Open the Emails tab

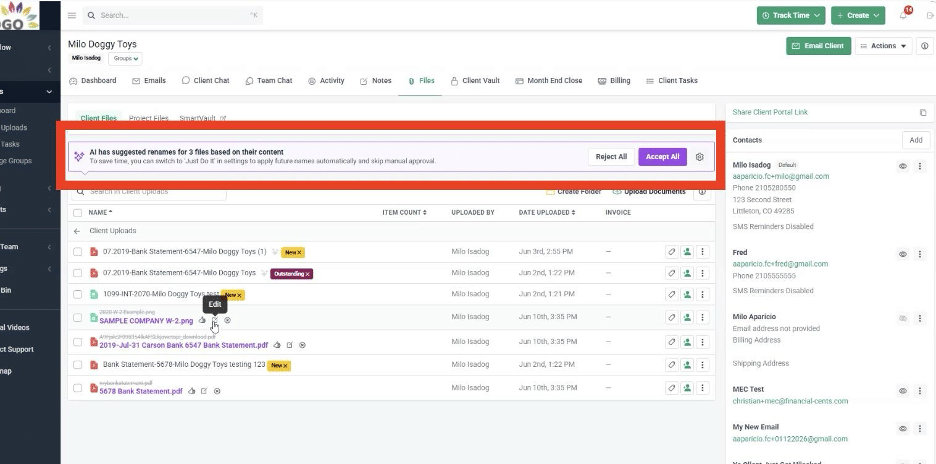click(x=149, y=81)
